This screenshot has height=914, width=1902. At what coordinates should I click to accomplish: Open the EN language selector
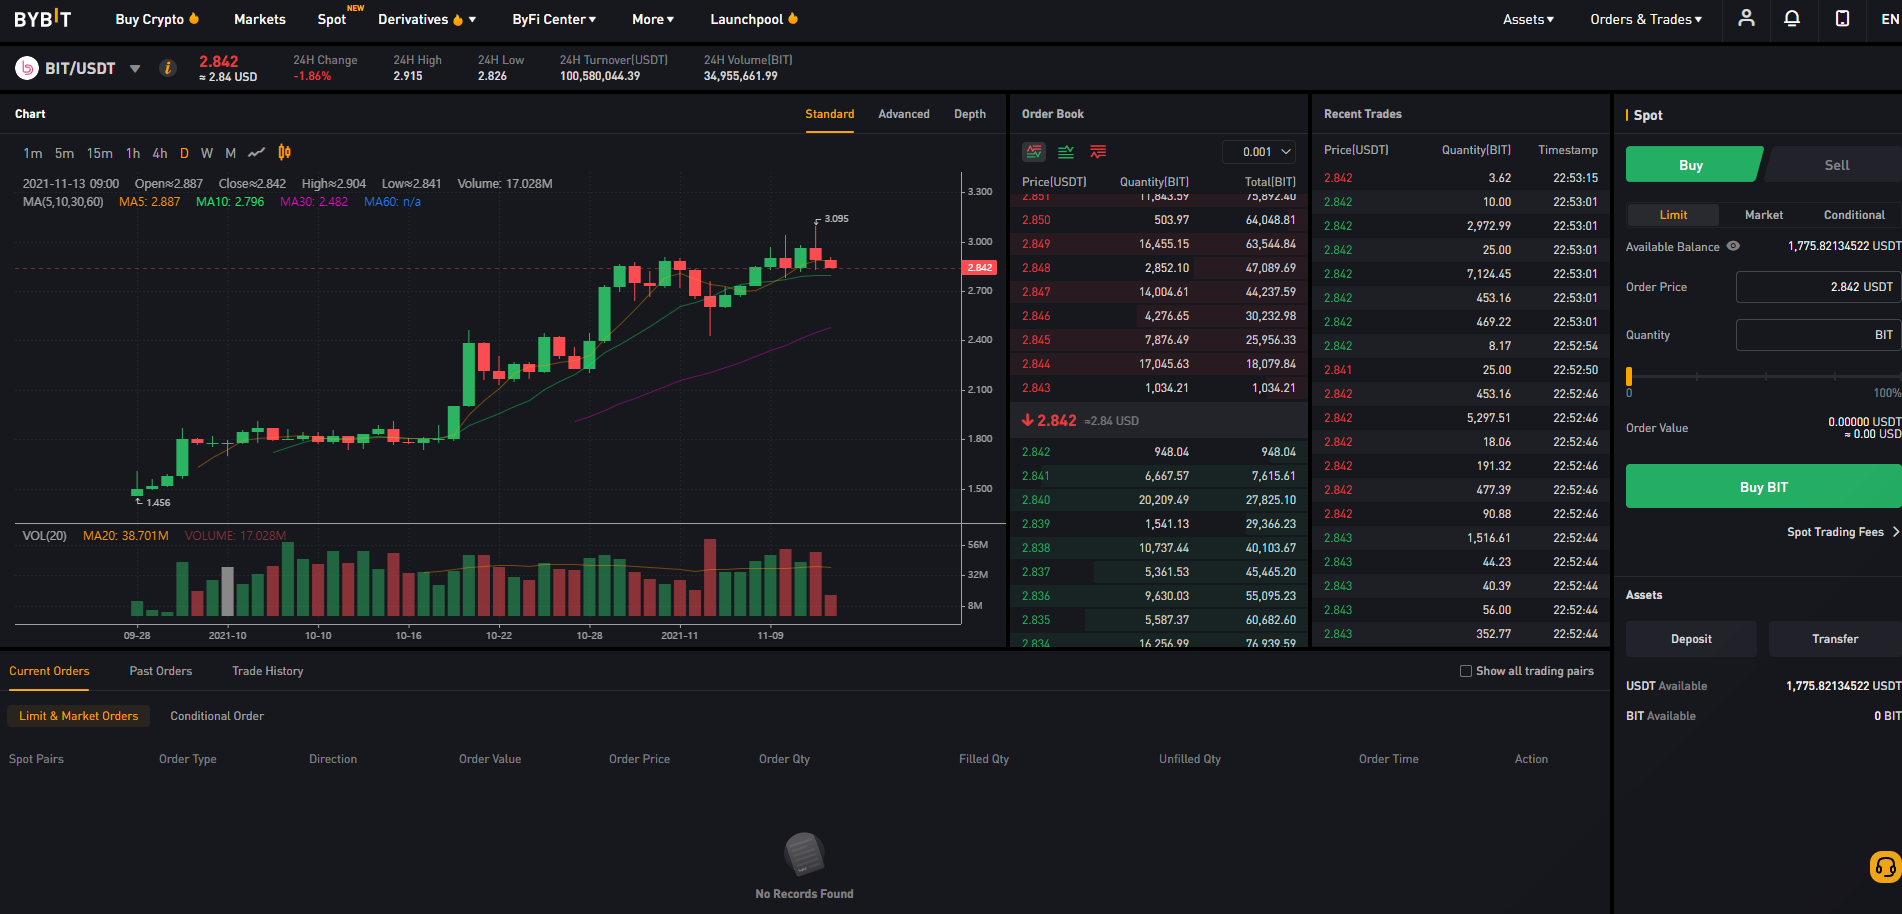click(x=1889, y=19)
